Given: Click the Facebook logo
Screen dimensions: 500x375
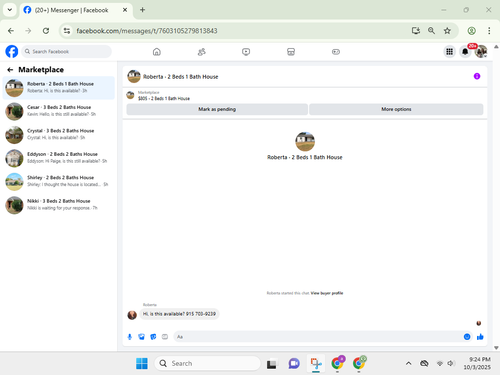Looking at the screenshot, I should pyautogui.click(x=12, y=52).
